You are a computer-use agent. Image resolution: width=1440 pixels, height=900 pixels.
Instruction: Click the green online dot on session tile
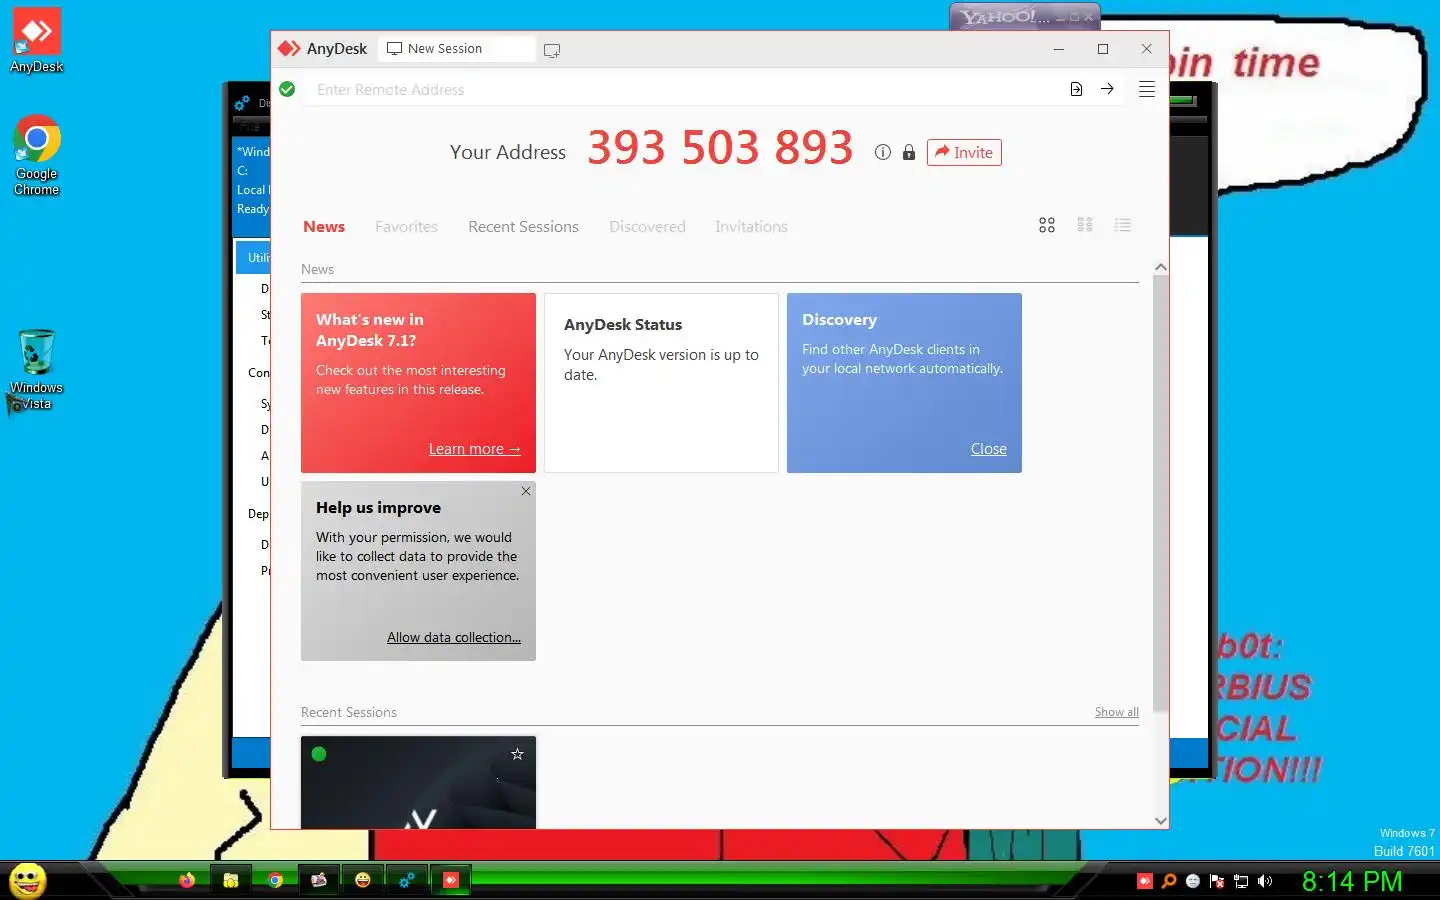click(319, 754)
